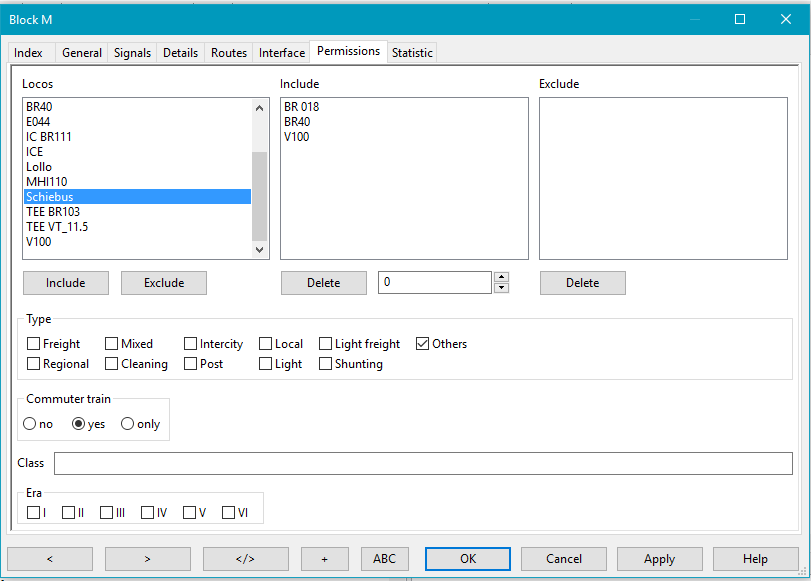This screenshot has width=811, height=581.
Task: Click the previous block '<' button
Action: (50, 559)
